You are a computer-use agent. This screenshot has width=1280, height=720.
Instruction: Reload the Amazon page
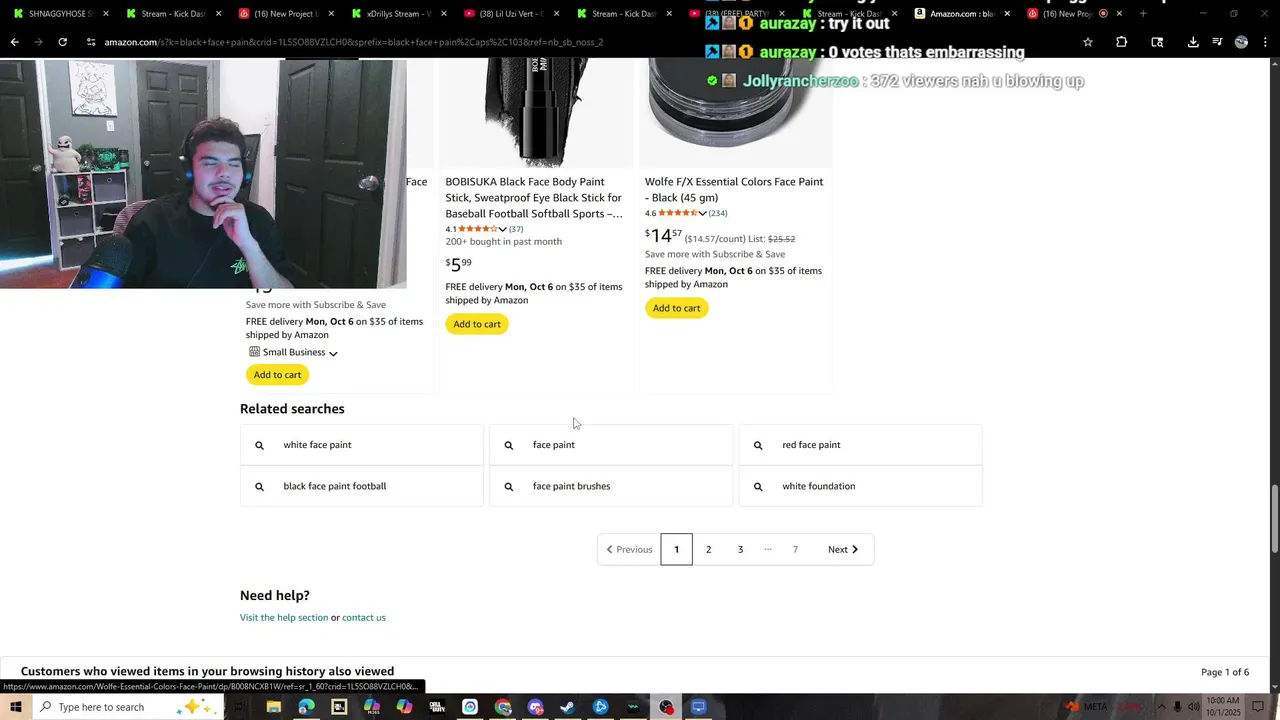point(62,42)
